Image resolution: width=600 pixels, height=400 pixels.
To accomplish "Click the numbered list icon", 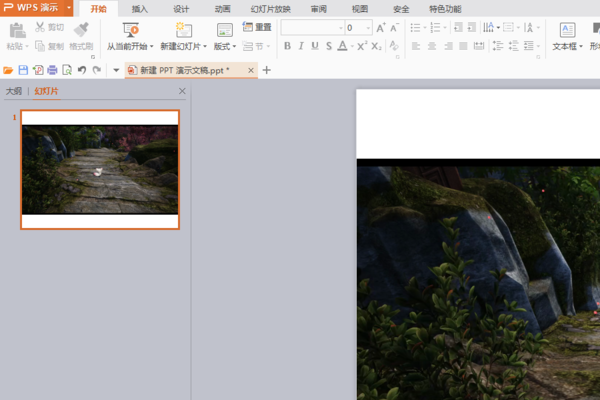I will point(435,28).
